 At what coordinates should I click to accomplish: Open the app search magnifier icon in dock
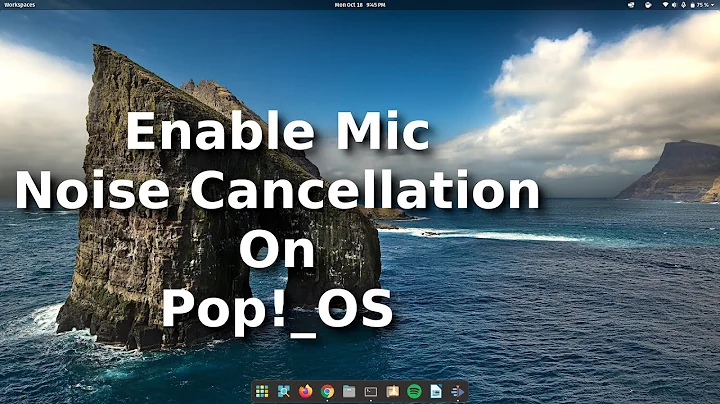click(x=284, y=391)
